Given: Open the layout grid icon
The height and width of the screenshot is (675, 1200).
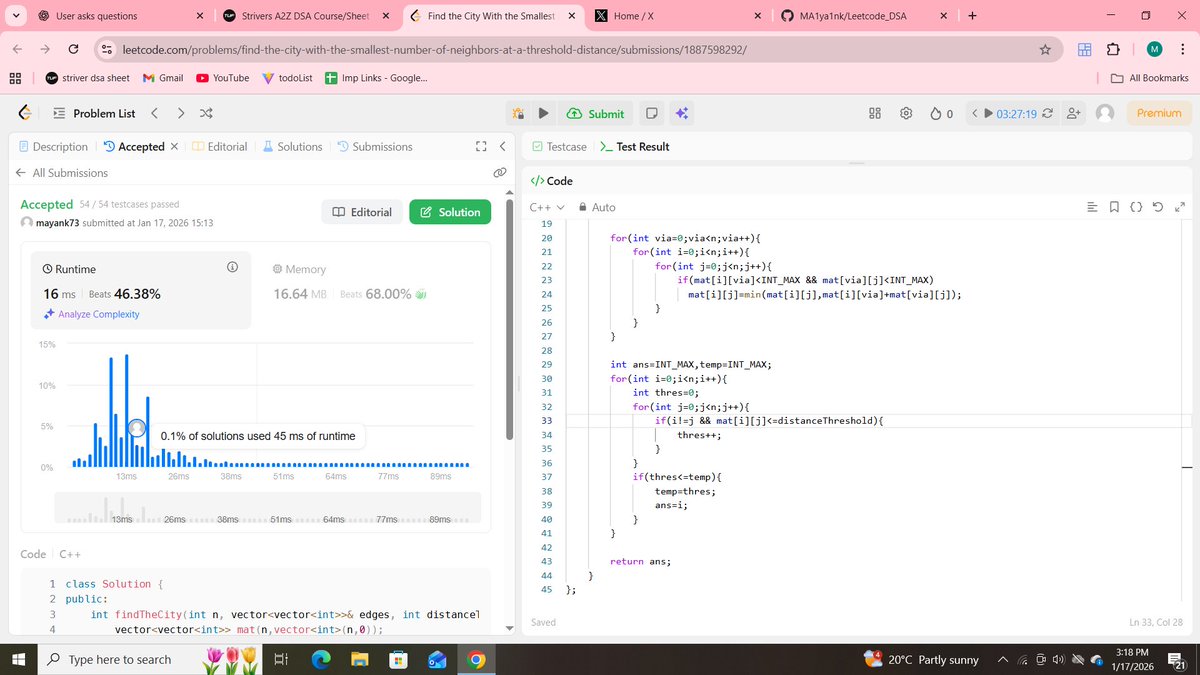Looking at the screenshot, I should click(875, 113).
